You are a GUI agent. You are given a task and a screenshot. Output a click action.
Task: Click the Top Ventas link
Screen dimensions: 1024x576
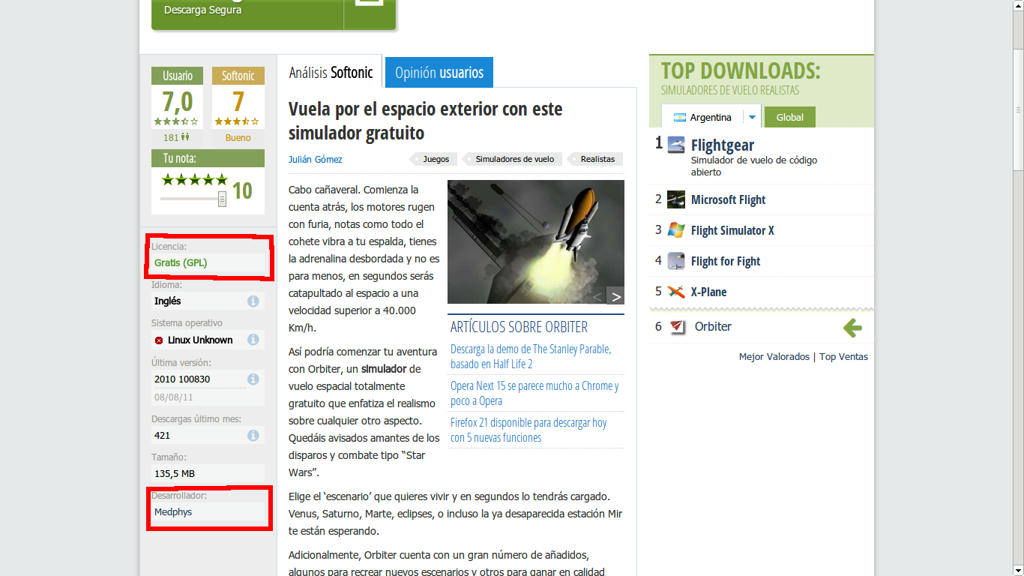point(844,357)
